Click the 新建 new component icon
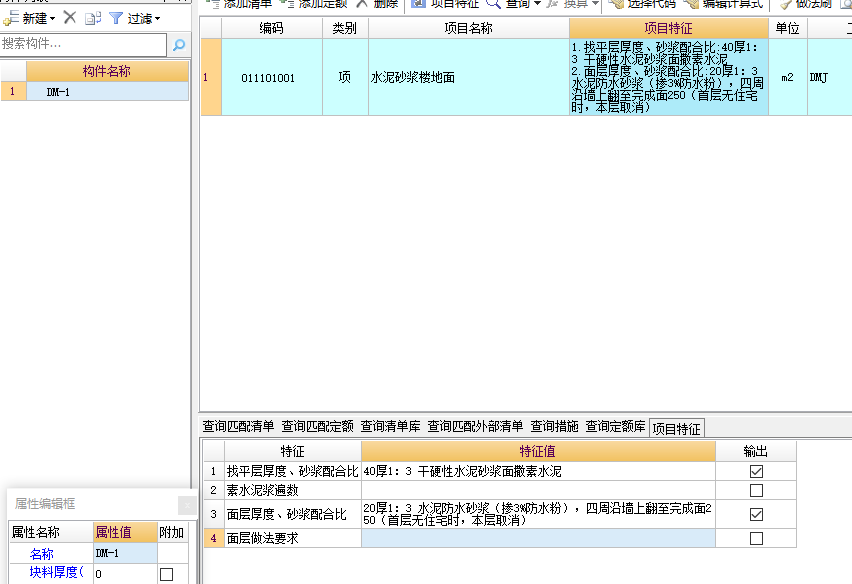 11,18
